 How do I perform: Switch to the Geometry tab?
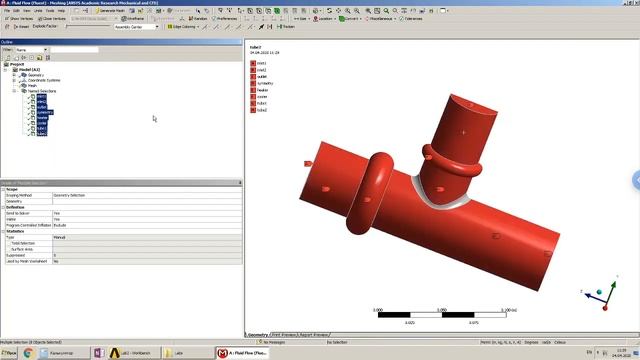pos(258,335)
